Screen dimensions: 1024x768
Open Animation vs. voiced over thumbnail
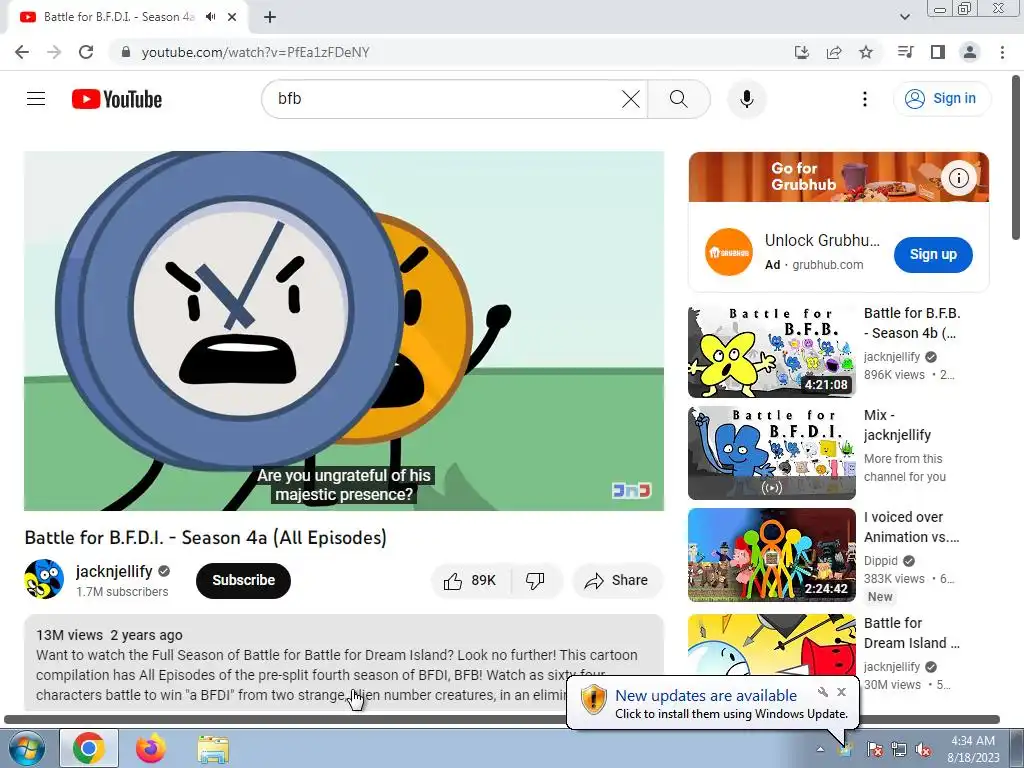coord(772,555)
